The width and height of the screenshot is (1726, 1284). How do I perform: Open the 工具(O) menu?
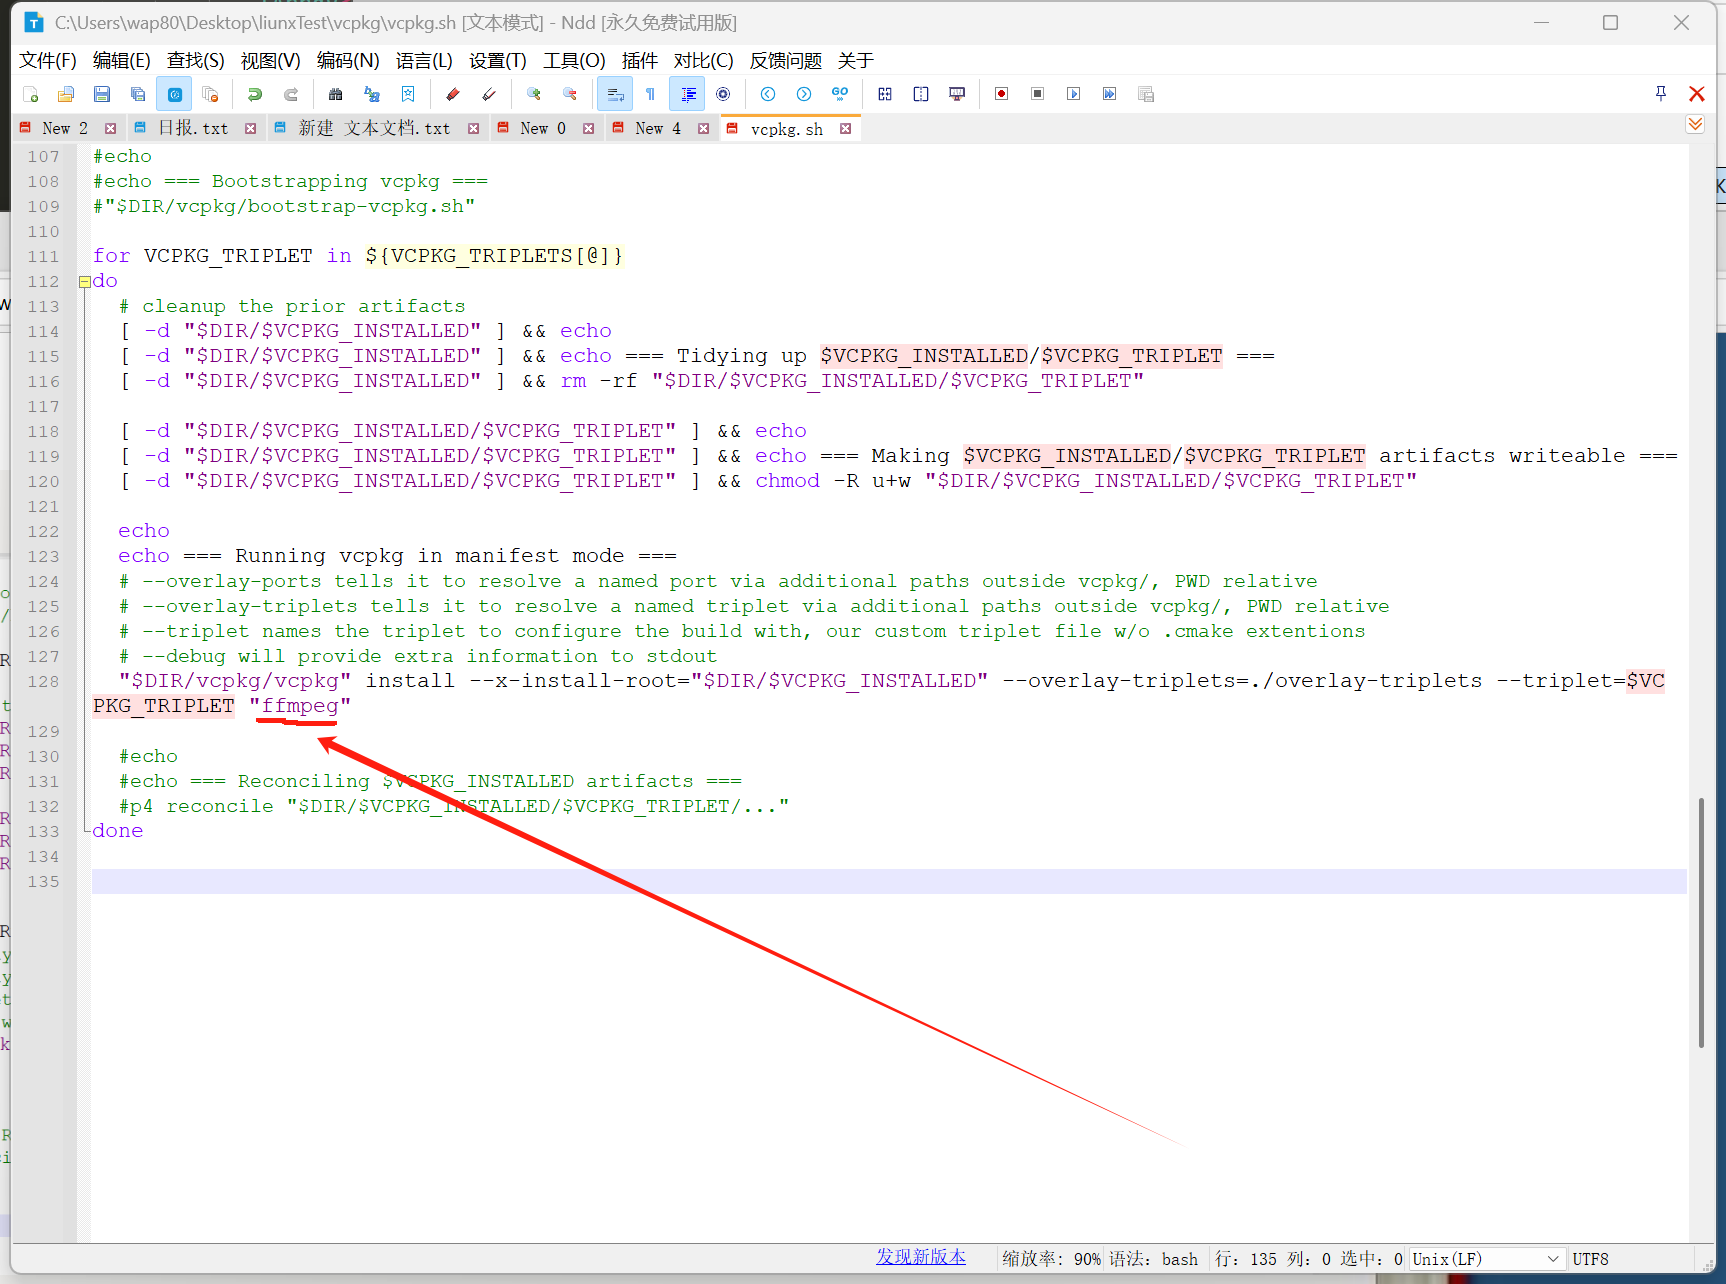[574, 61]
